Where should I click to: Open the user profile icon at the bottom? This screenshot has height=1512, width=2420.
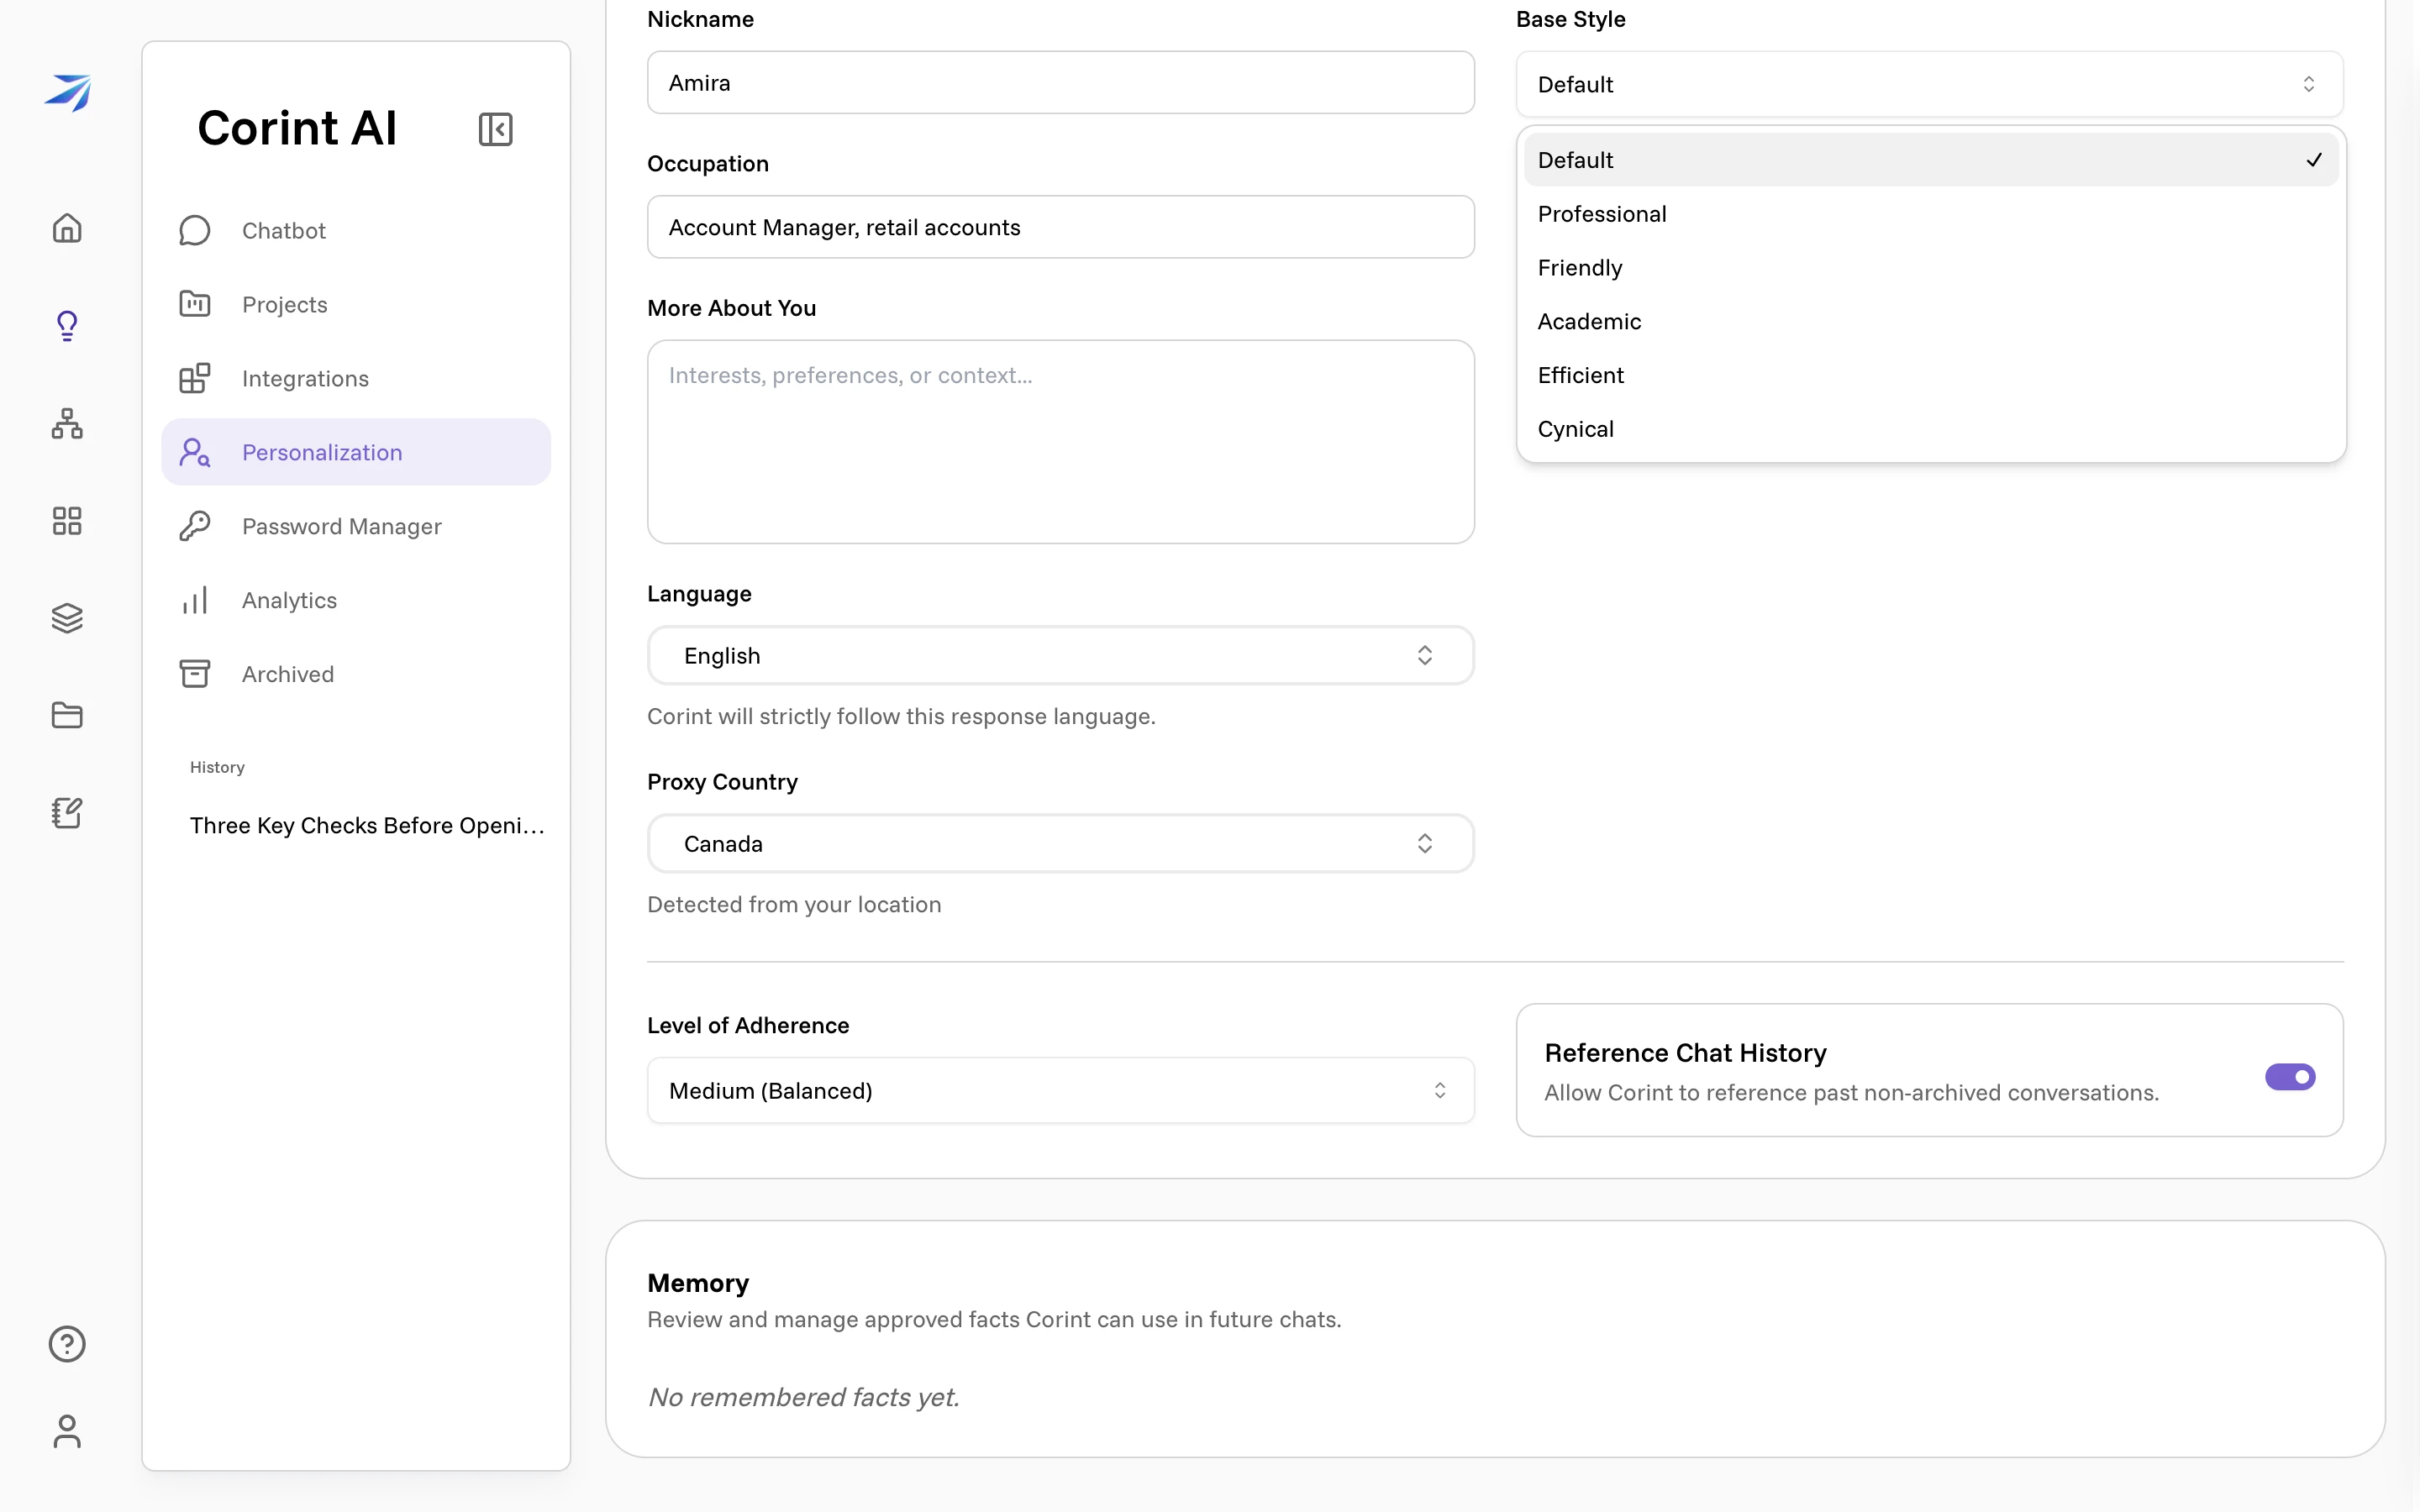click(x=67, y=1431)
